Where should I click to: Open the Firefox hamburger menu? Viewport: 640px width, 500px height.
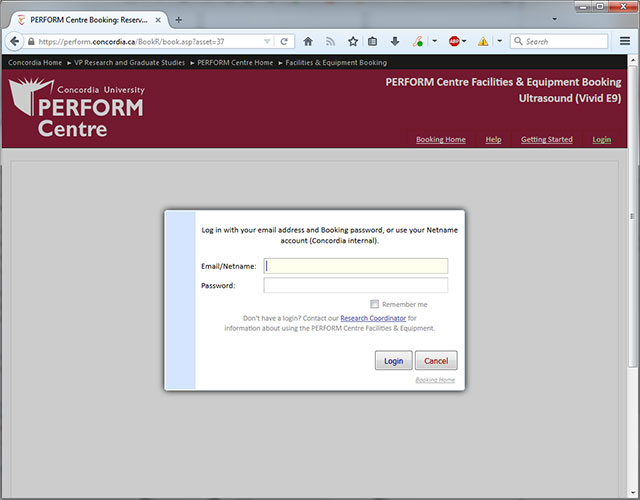pyautogui.click(x=624, y=42)
